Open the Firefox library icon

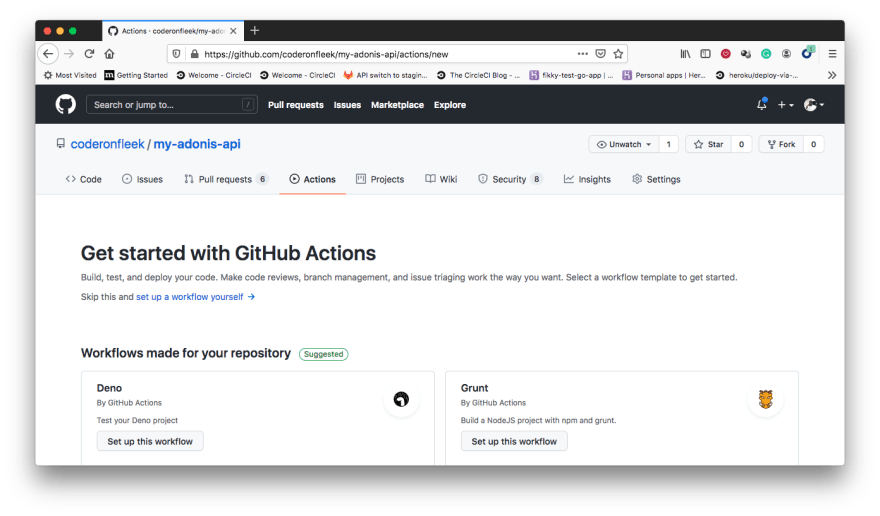(685, 54)
